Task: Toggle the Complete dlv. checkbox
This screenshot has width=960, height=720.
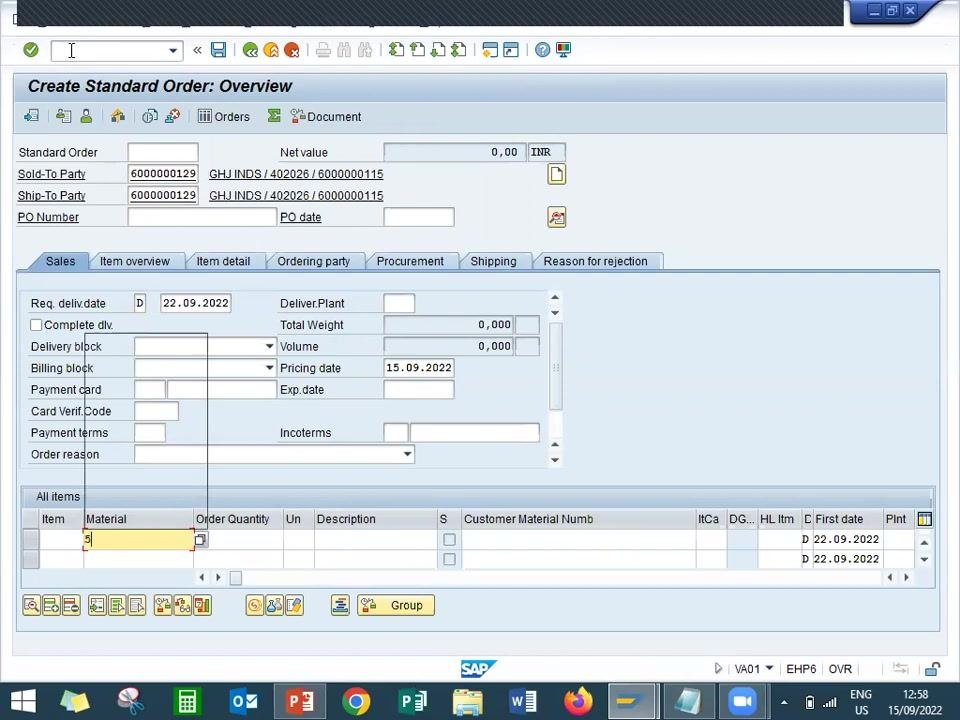Action: (36, 325)
